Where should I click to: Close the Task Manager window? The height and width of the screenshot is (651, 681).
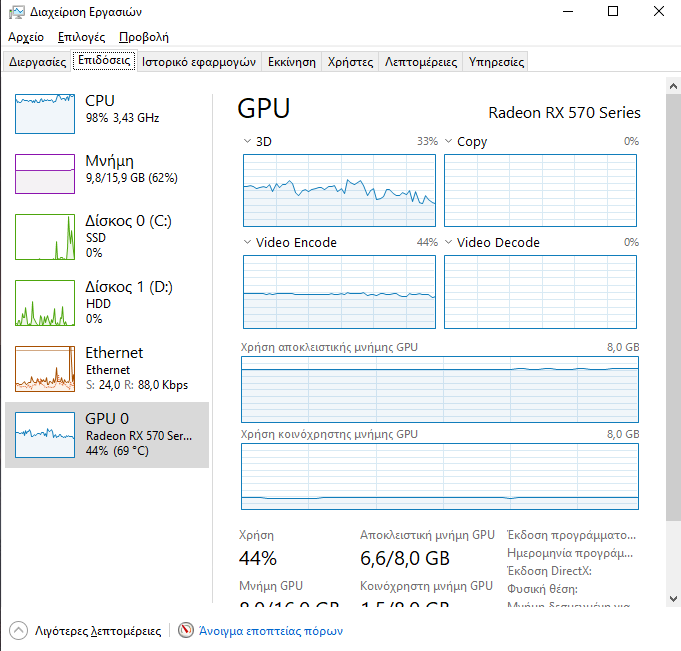tap(659, 11)
